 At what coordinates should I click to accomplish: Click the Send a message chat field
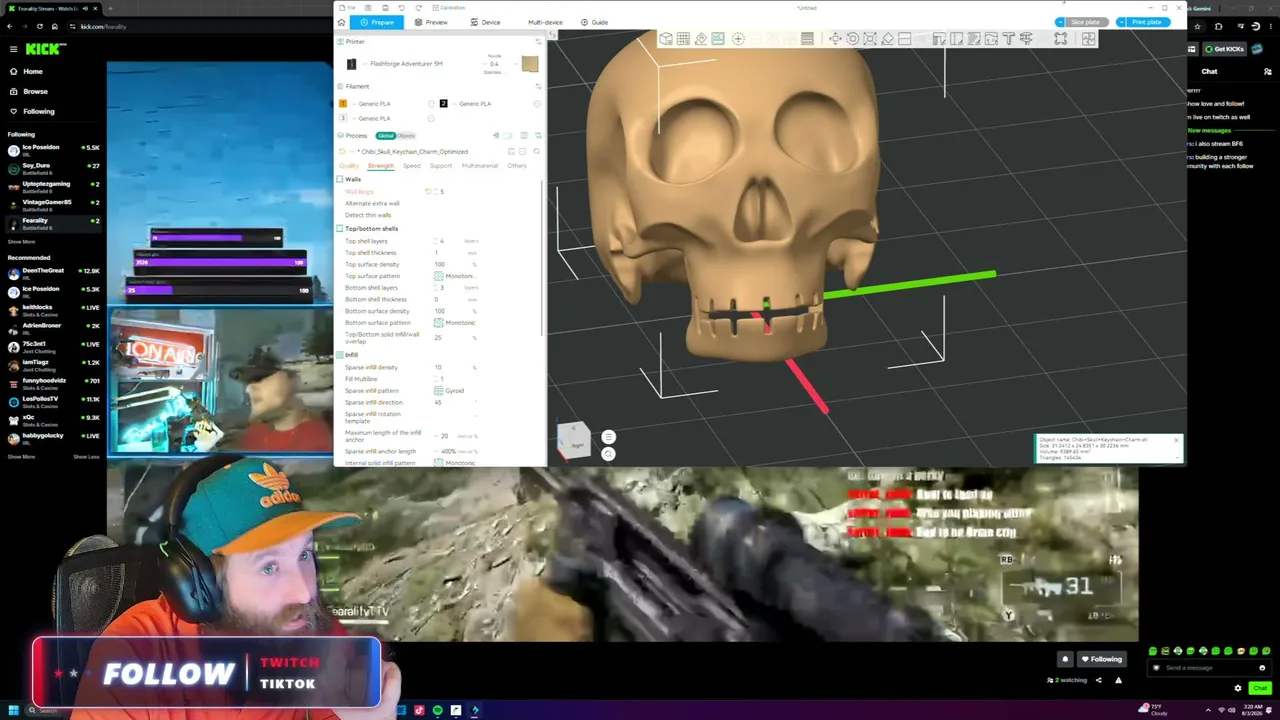pos(1207,668)
